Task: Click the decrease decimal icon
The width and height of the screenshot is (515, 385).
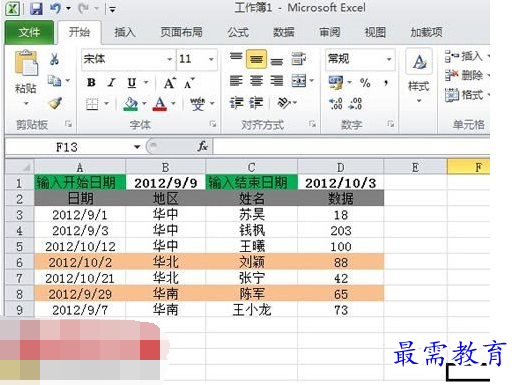Action: pyautogui.click(x=355, y=104)
